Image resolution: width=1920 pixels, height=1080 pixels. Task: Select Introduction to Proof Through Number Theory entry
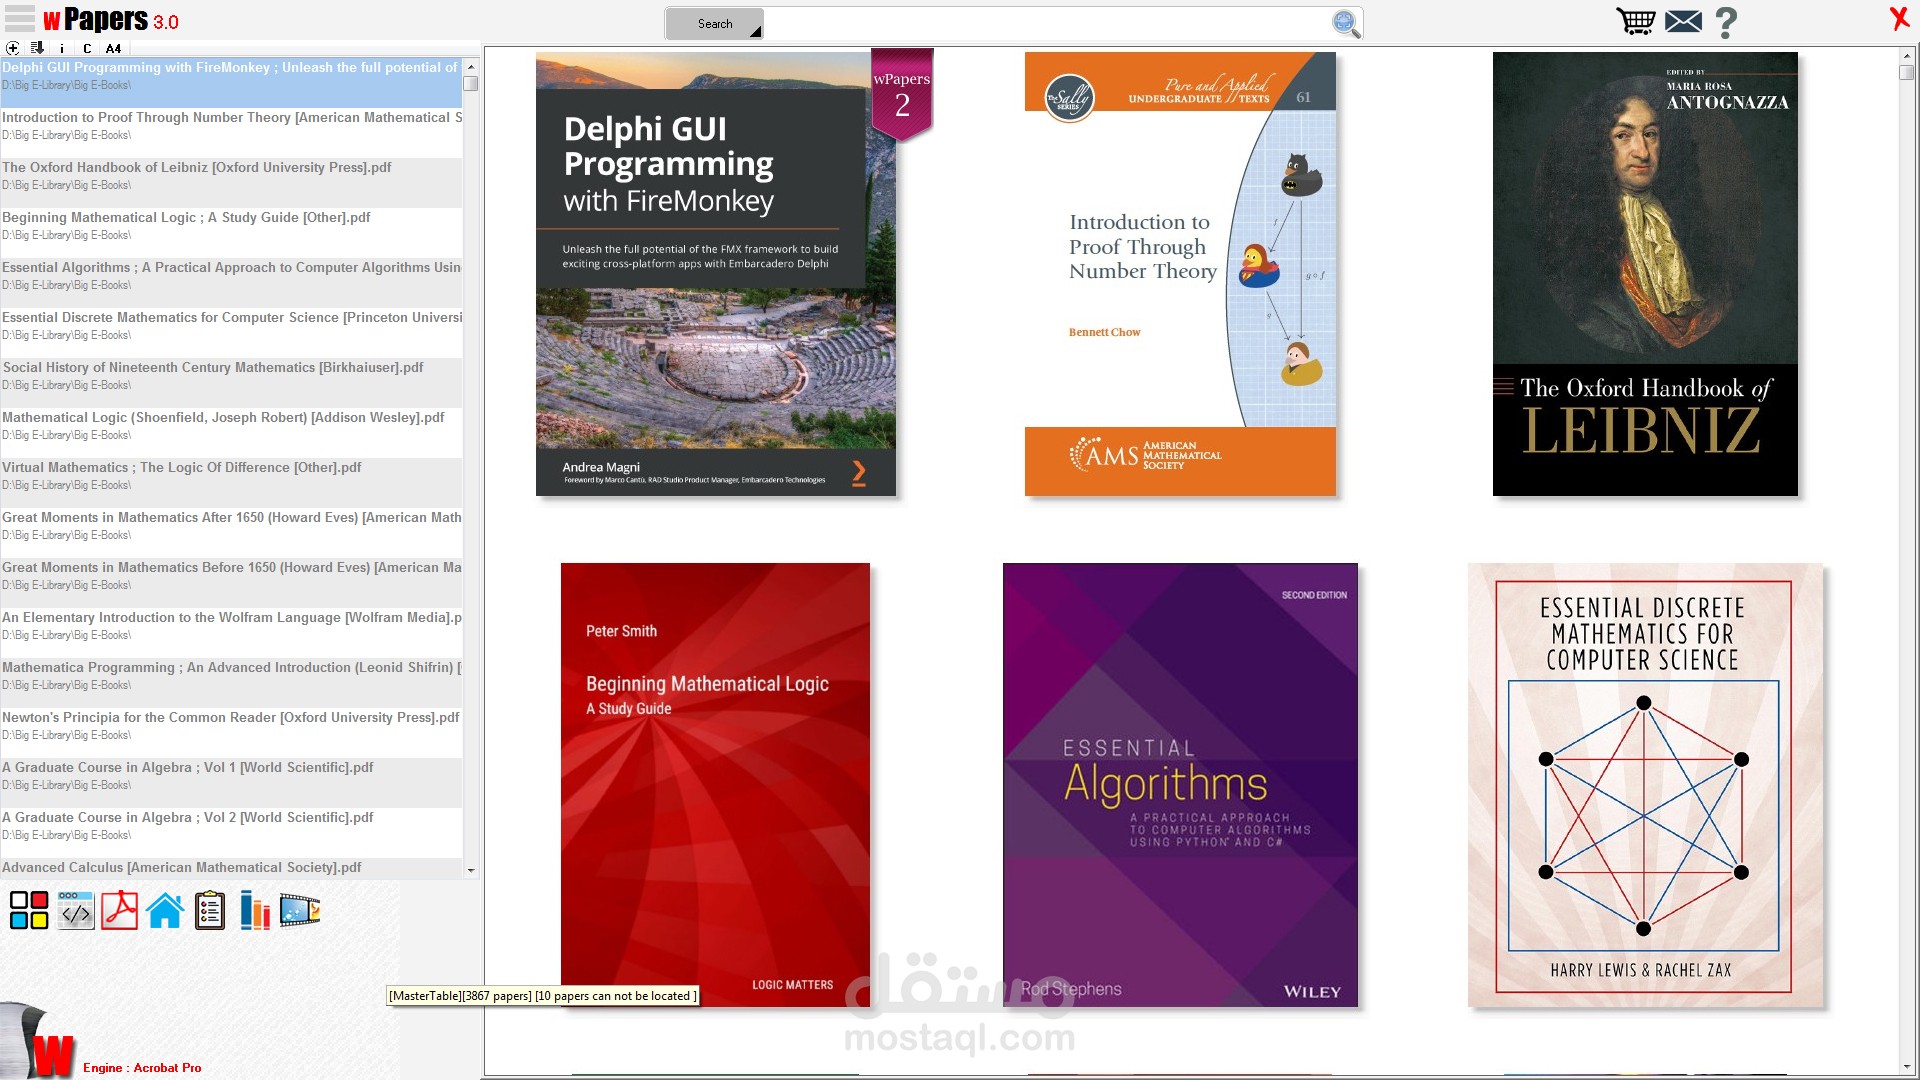pyautogui.click(x=231, y=132)
